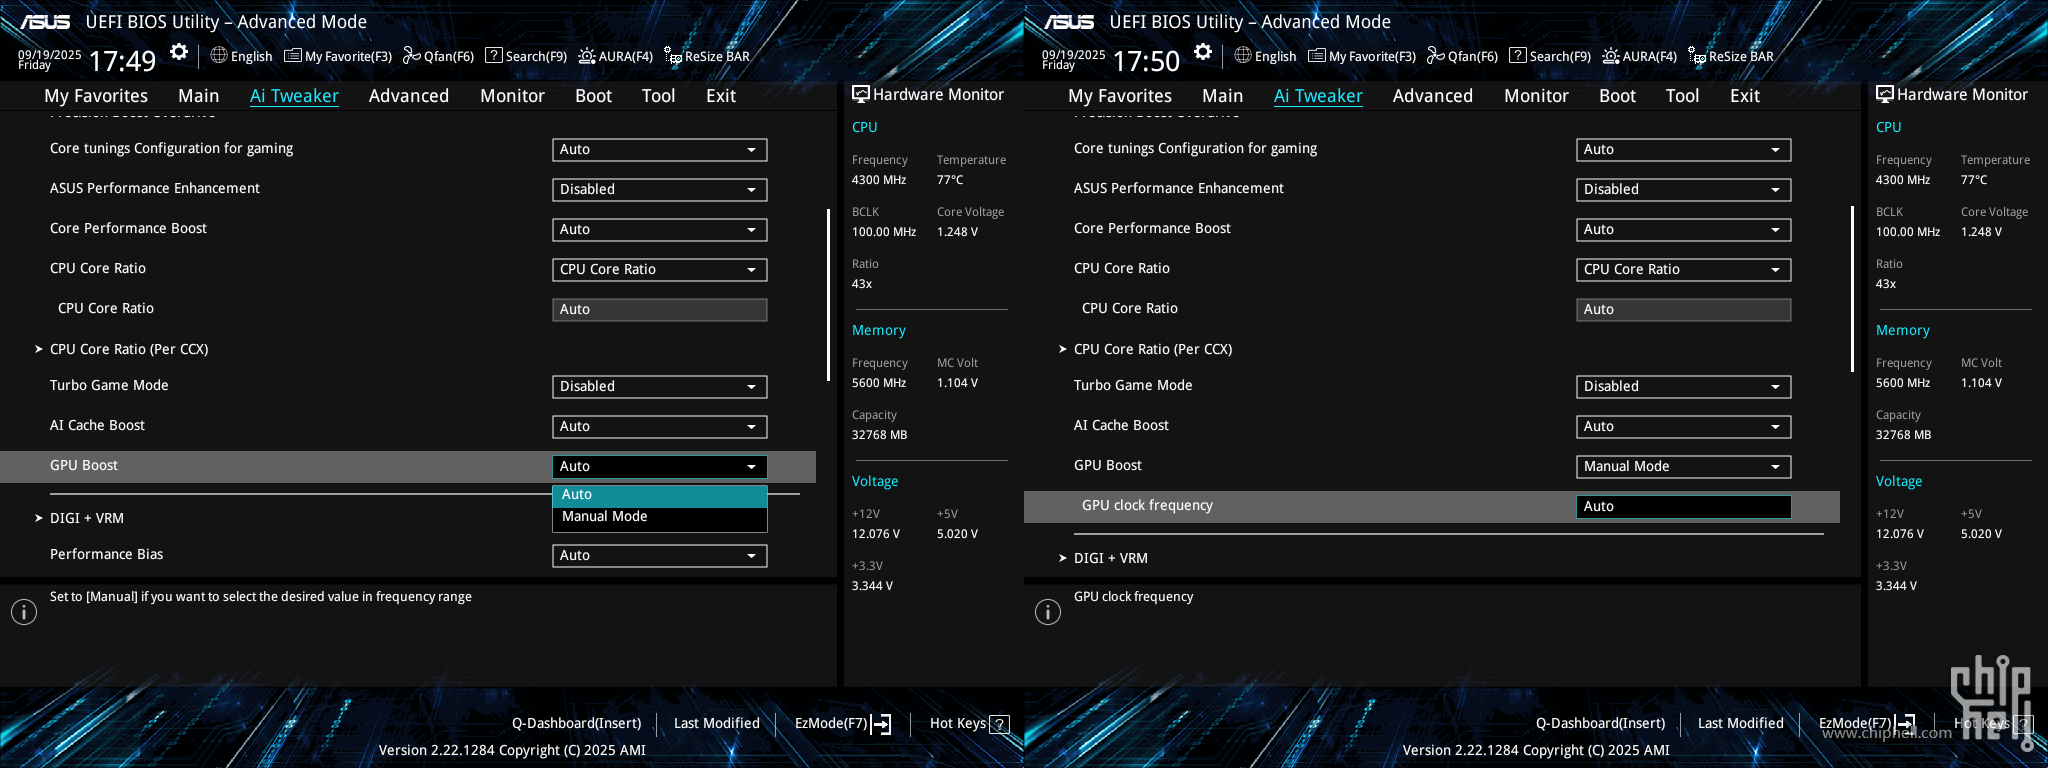Image resolution: width=2048 pixels, height=768 pixels.
Task: Click CPU Core Ratio Auto field in right screen
Action: click(1684, 310)
